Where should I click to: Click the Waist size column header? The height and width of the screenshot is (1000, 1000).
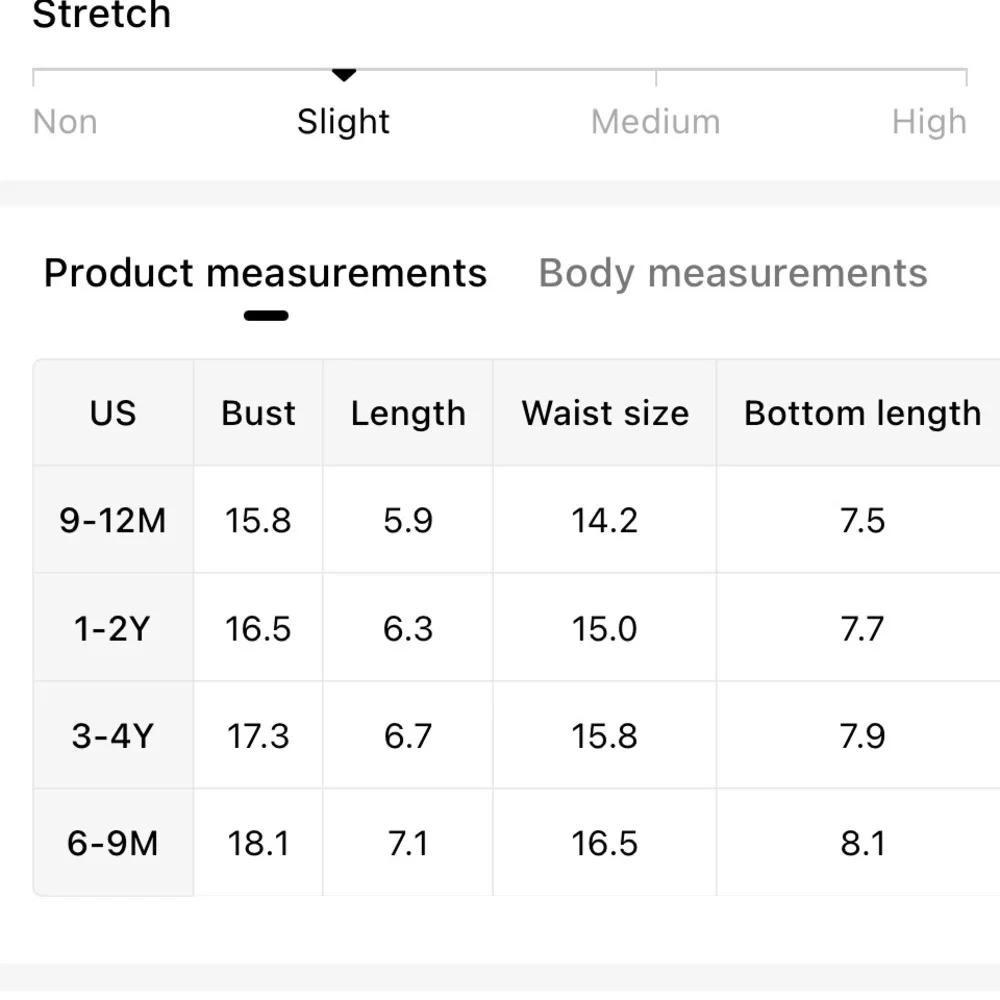[605, 413]
